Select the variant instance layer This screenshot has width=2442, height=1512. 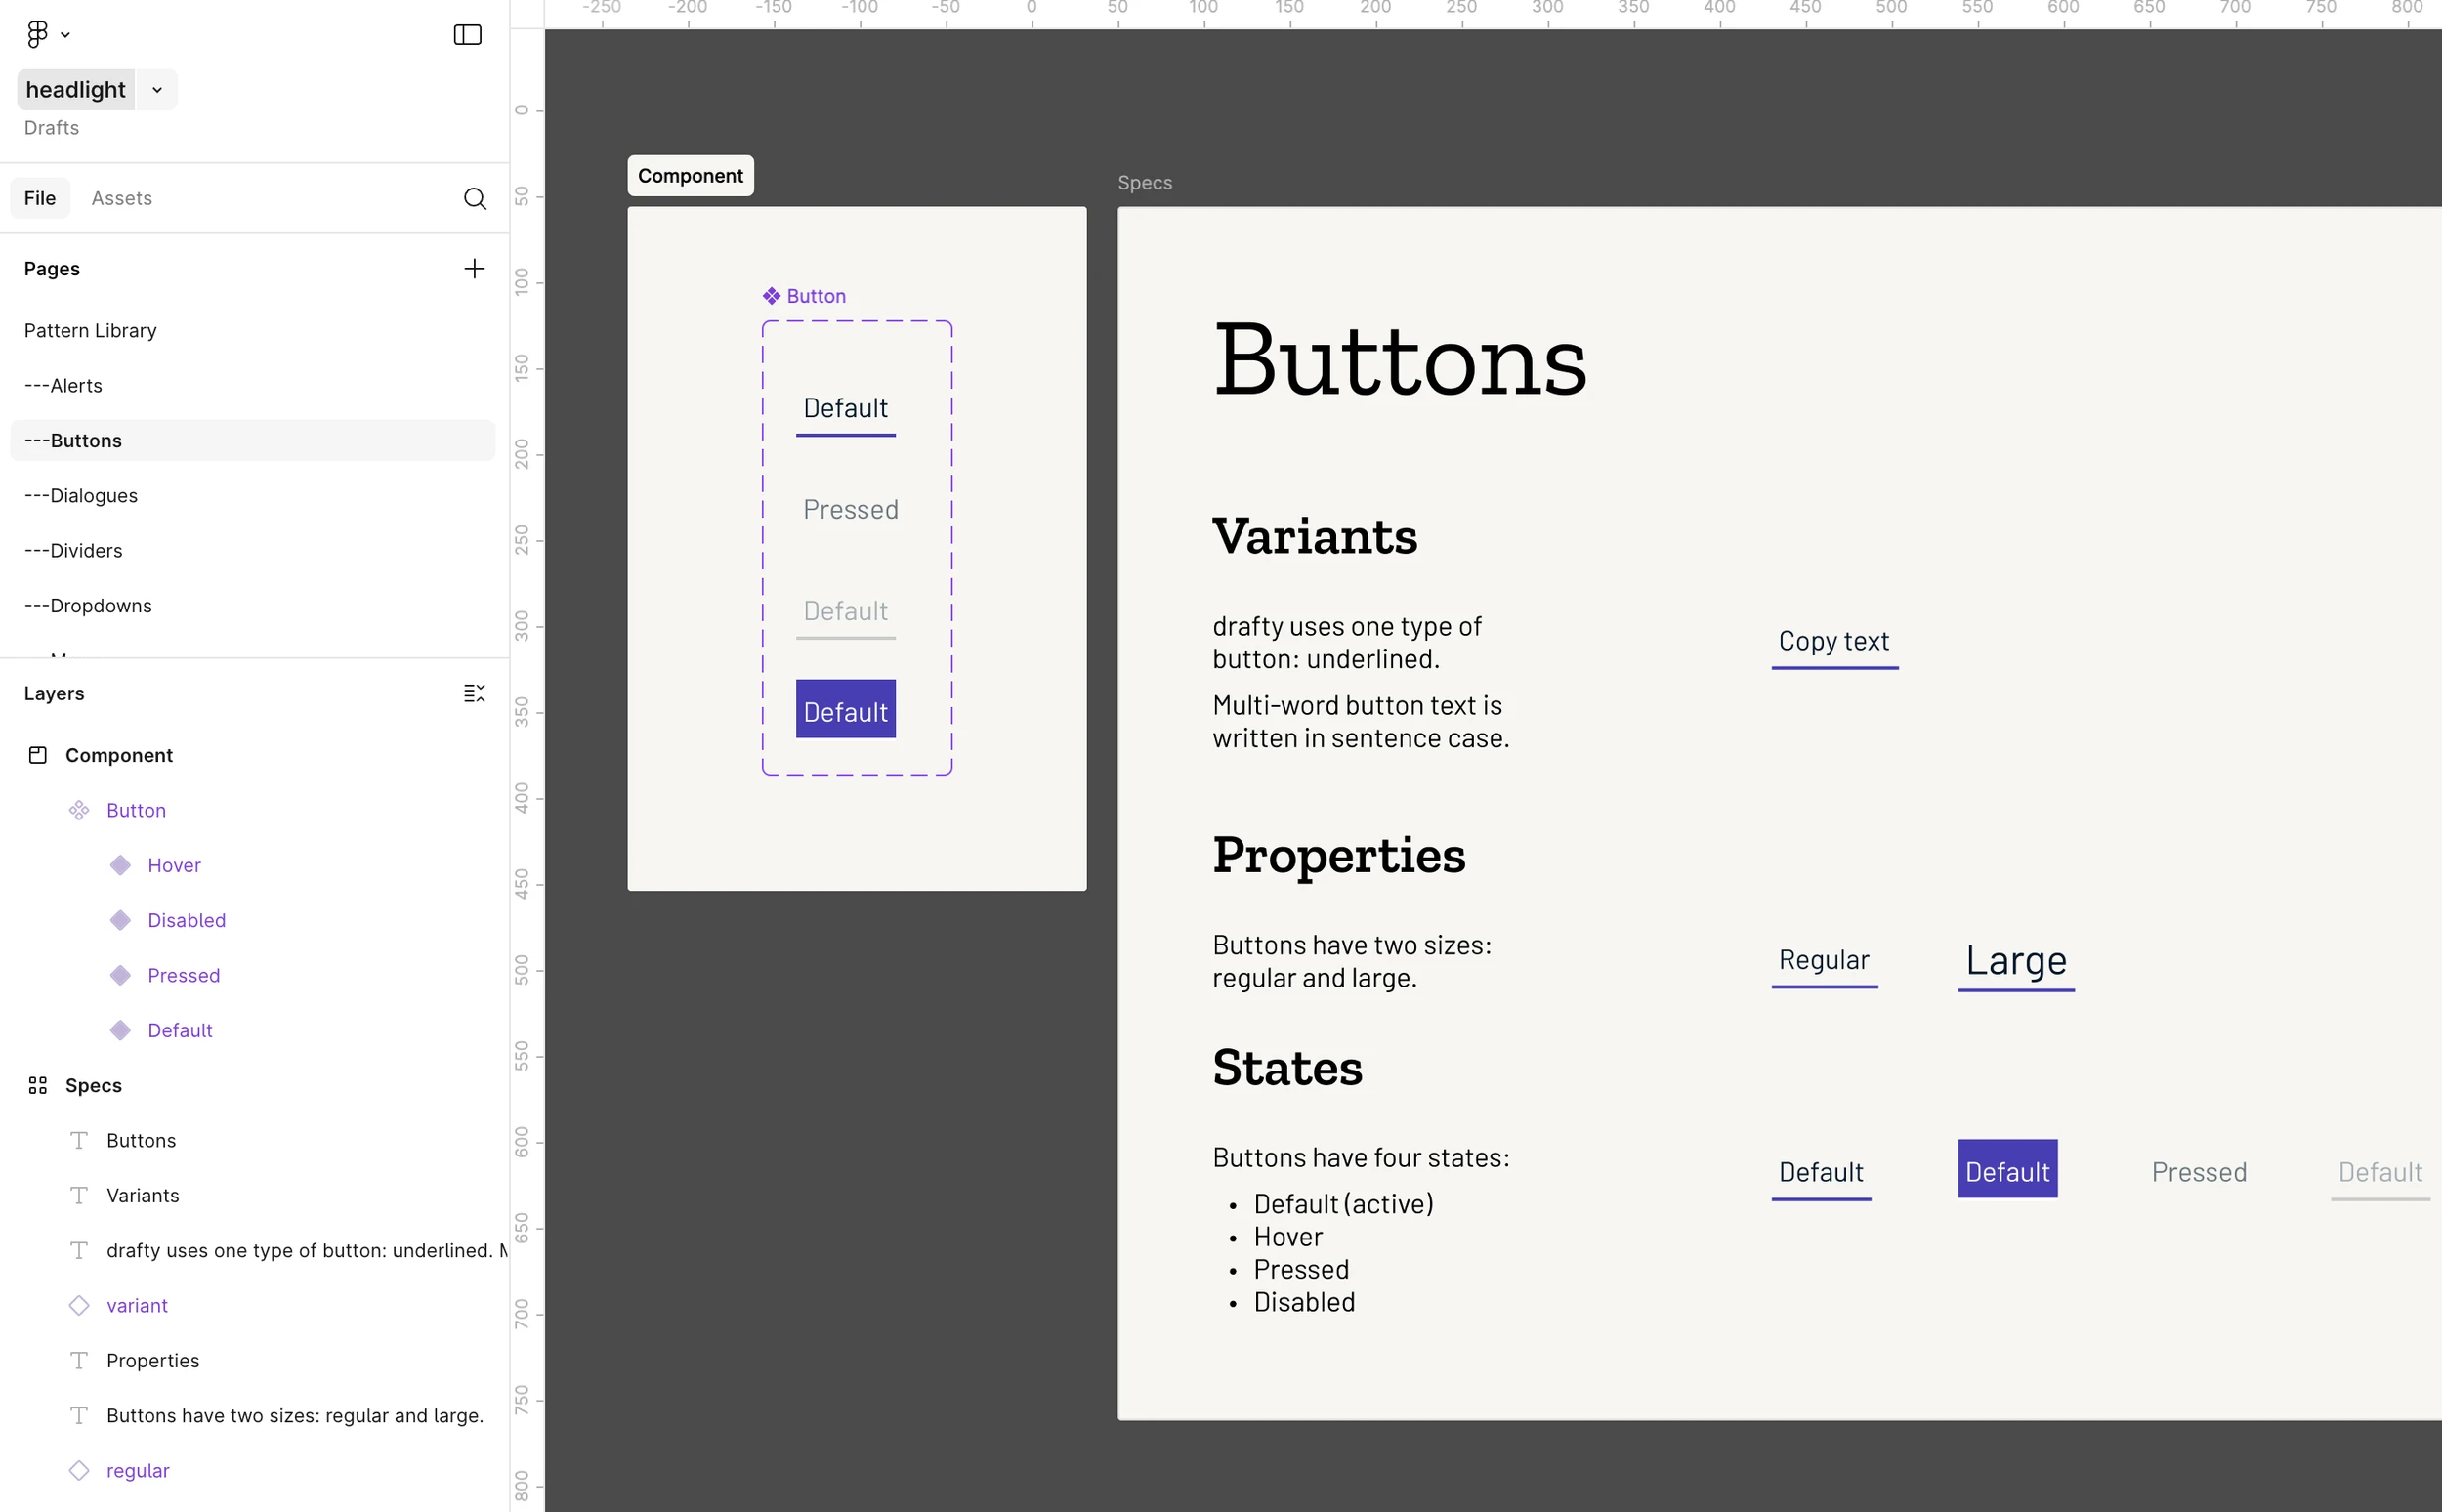point(137,1305)
